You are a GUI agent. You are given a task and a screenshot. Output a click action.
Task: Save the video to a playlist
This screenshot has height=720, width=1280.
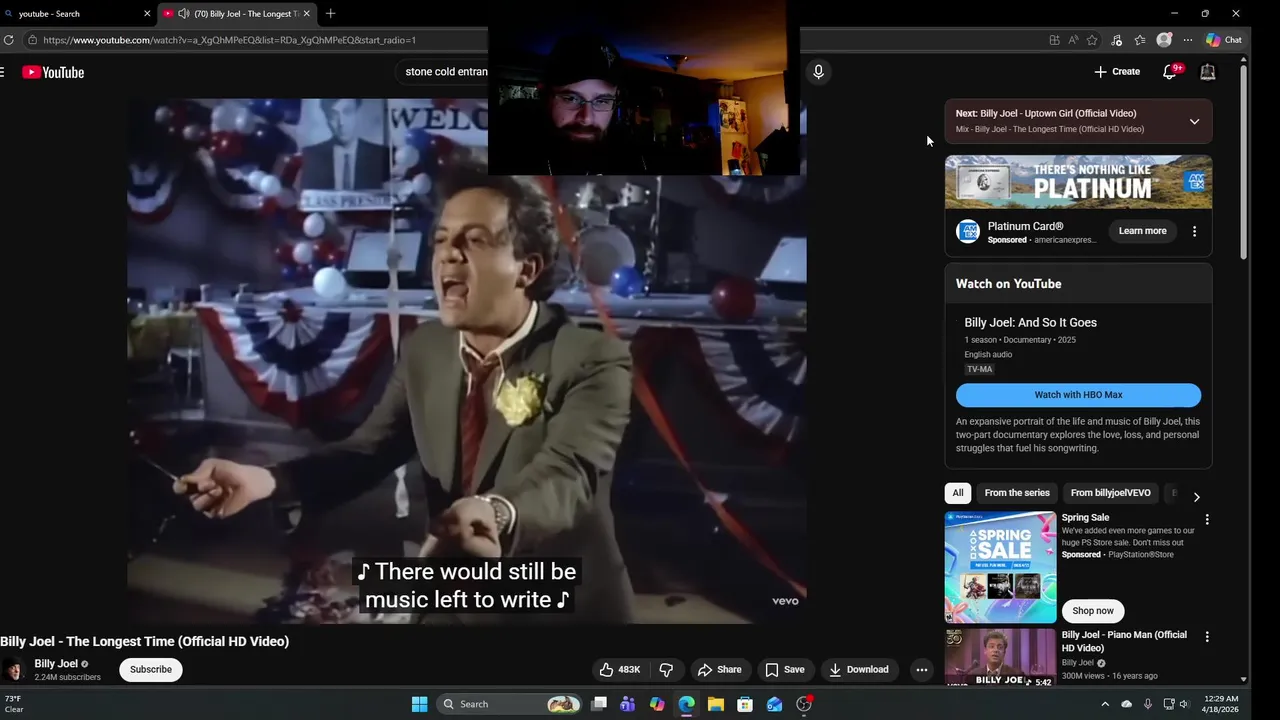click(784, 670)
